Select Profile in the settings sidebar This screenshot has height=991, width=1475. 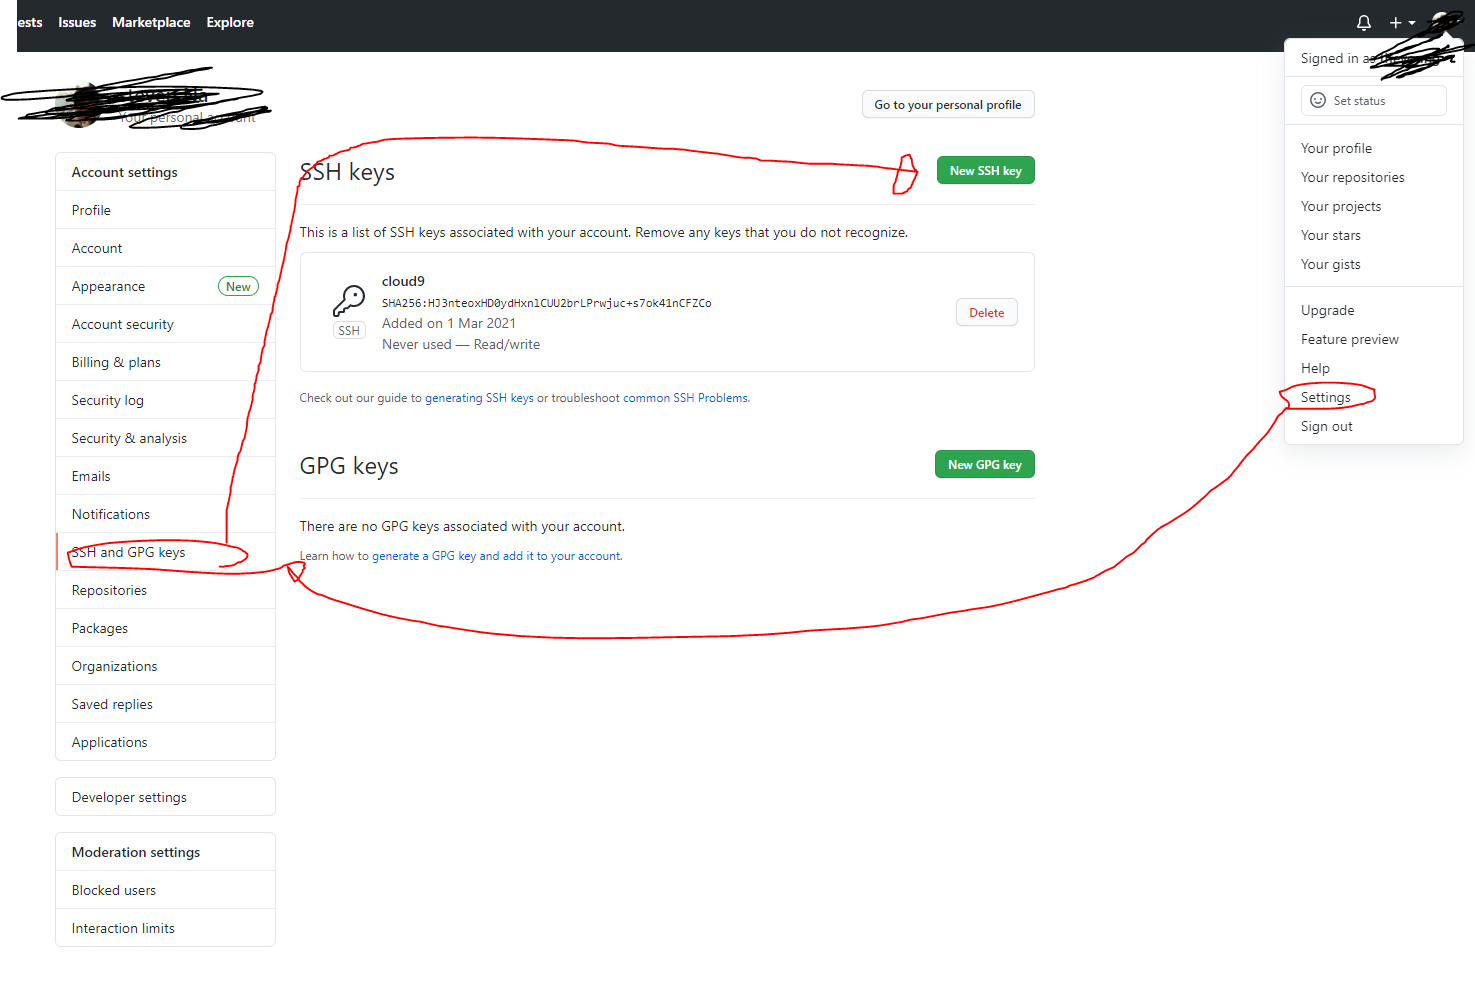tap(165, 210)
